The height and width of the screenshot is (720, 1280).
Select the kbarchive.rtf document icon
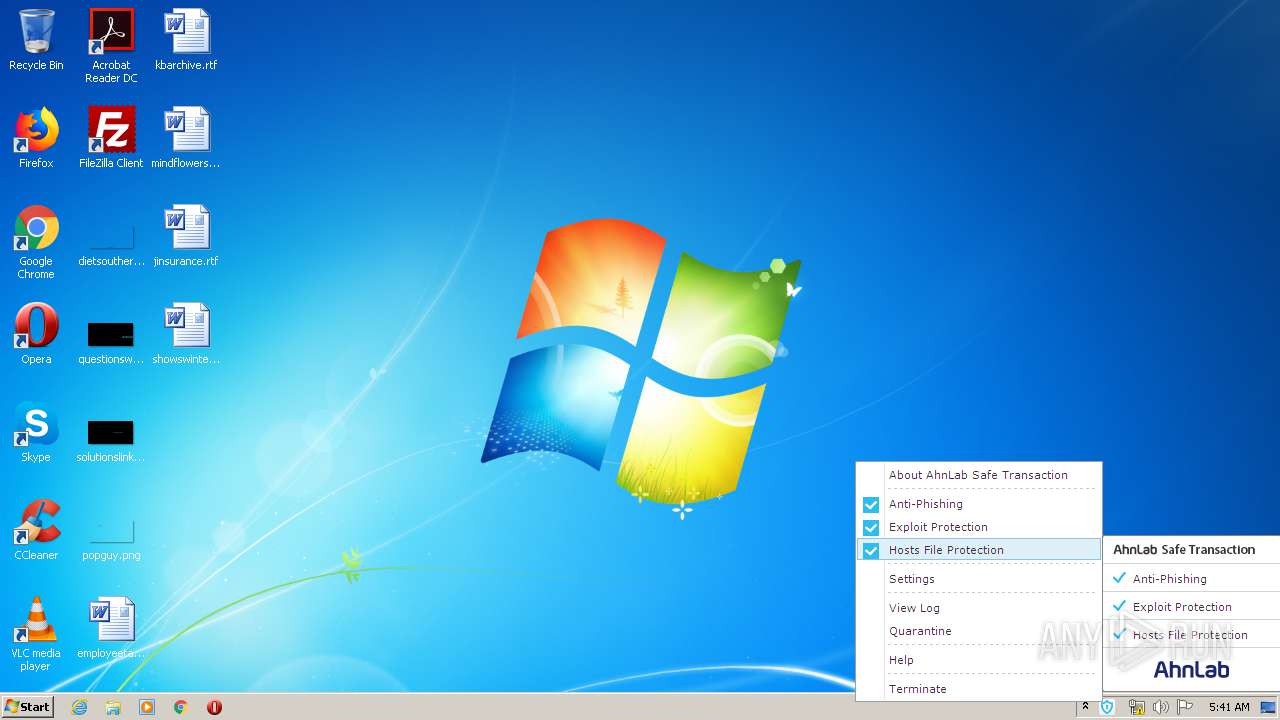[x=186, y=40]
